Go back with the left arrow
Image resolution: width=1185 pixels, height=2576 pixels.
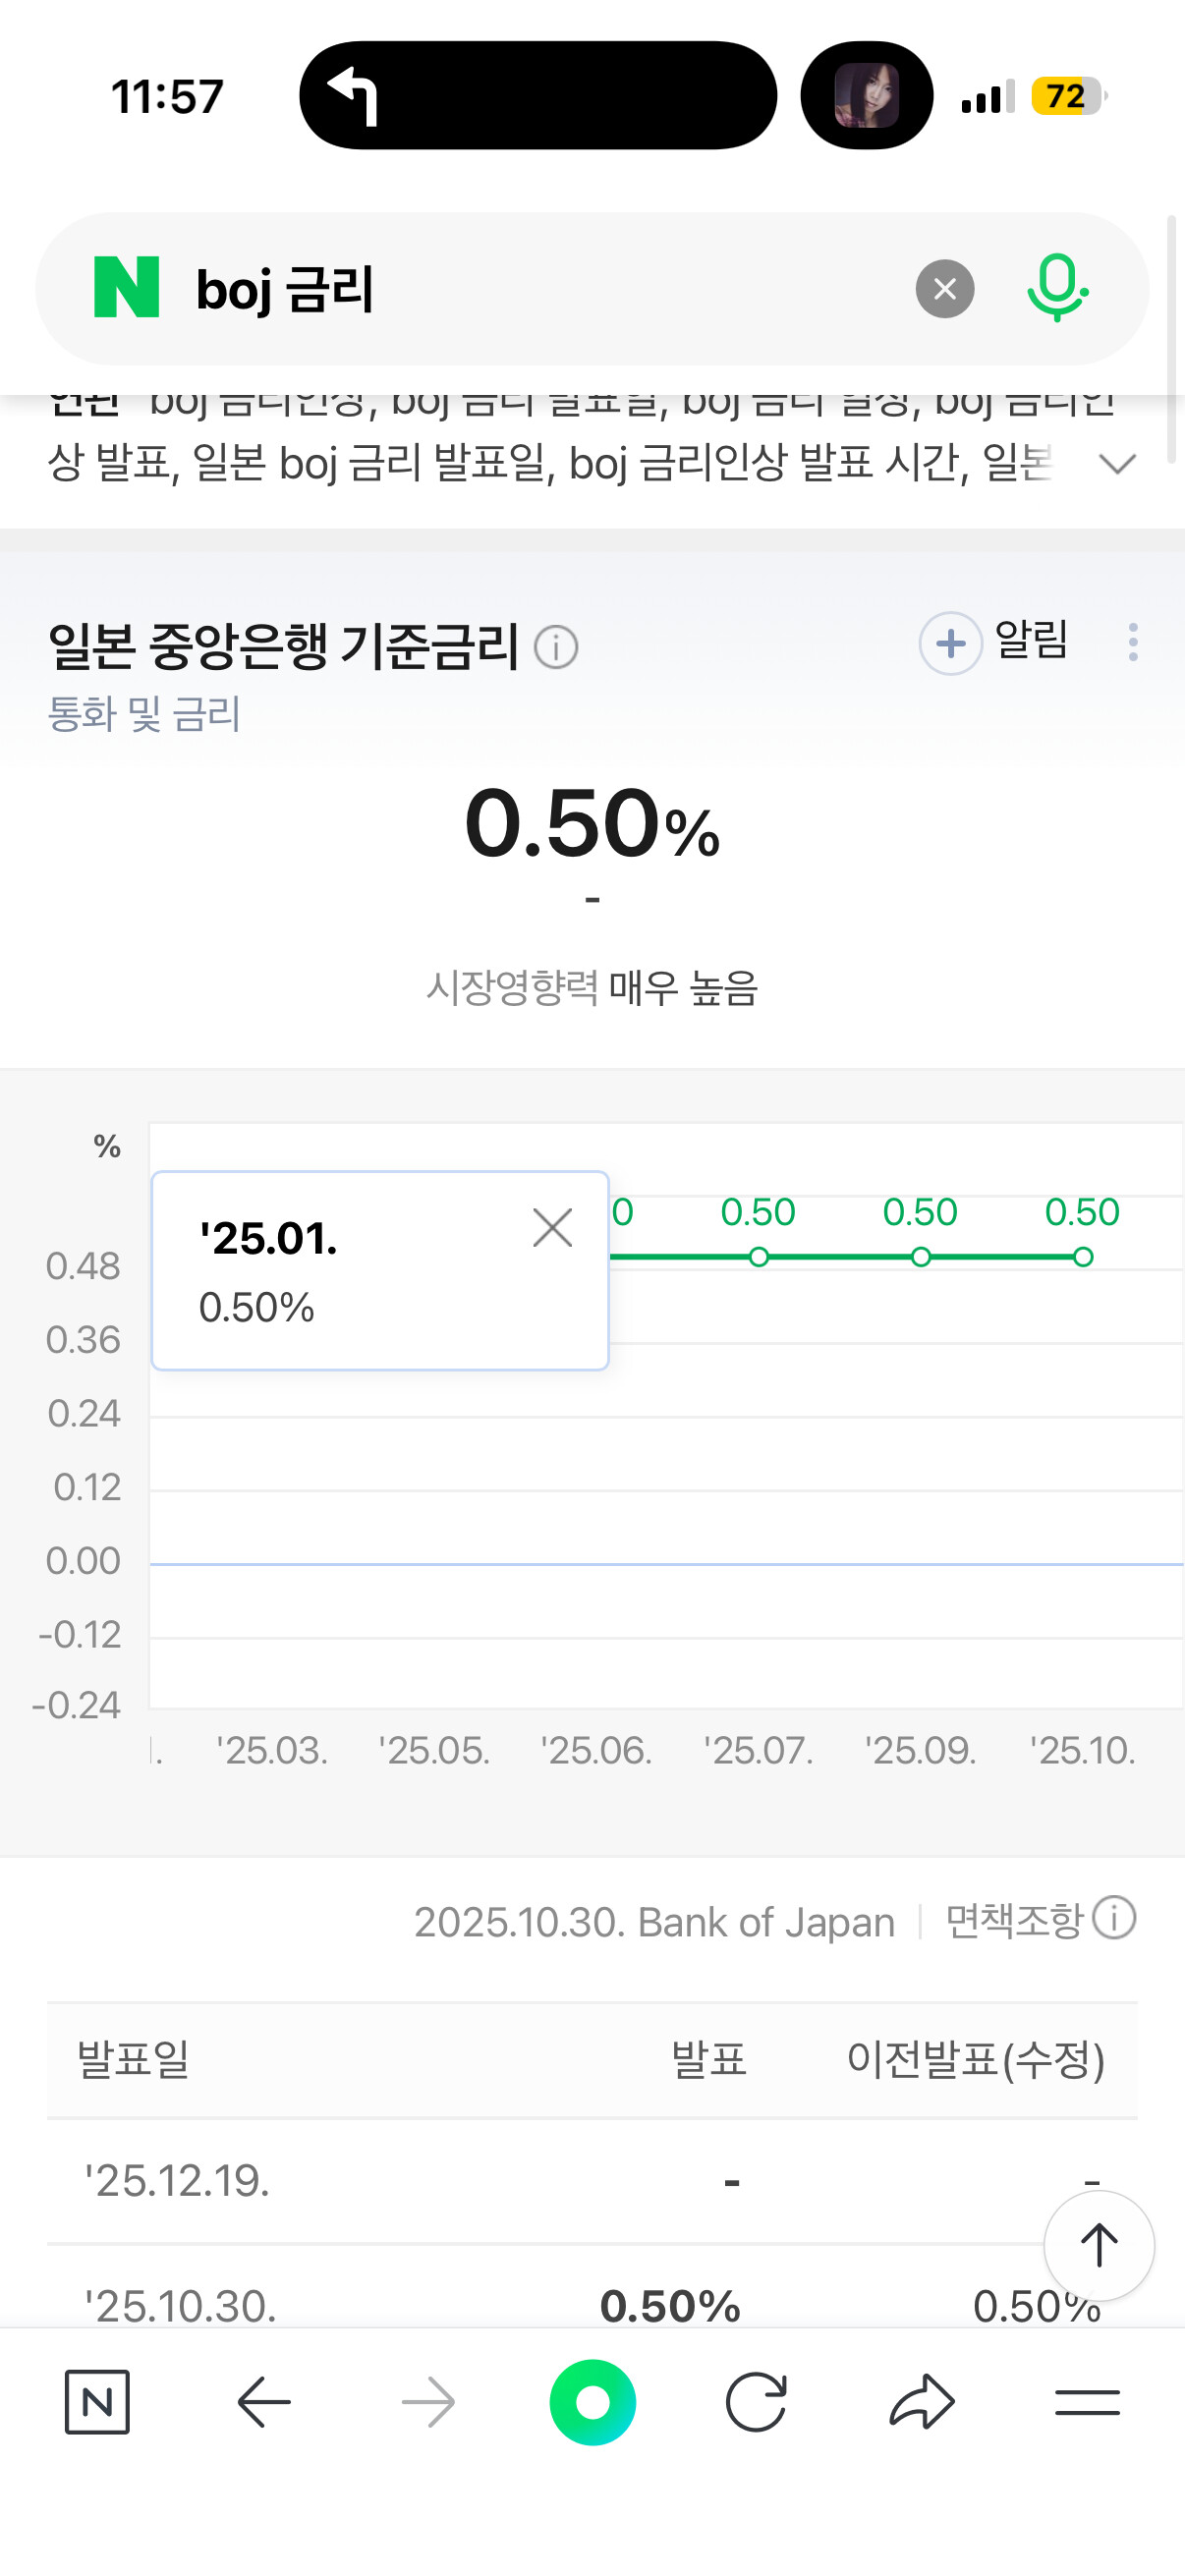coord(264,2401)
